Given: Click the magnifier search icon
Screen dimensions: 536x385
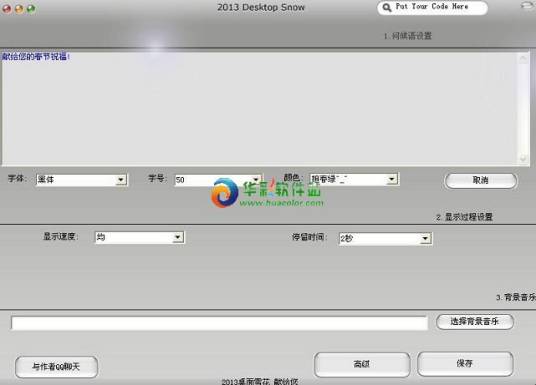Looking at the screenshot, I should 387,8.
